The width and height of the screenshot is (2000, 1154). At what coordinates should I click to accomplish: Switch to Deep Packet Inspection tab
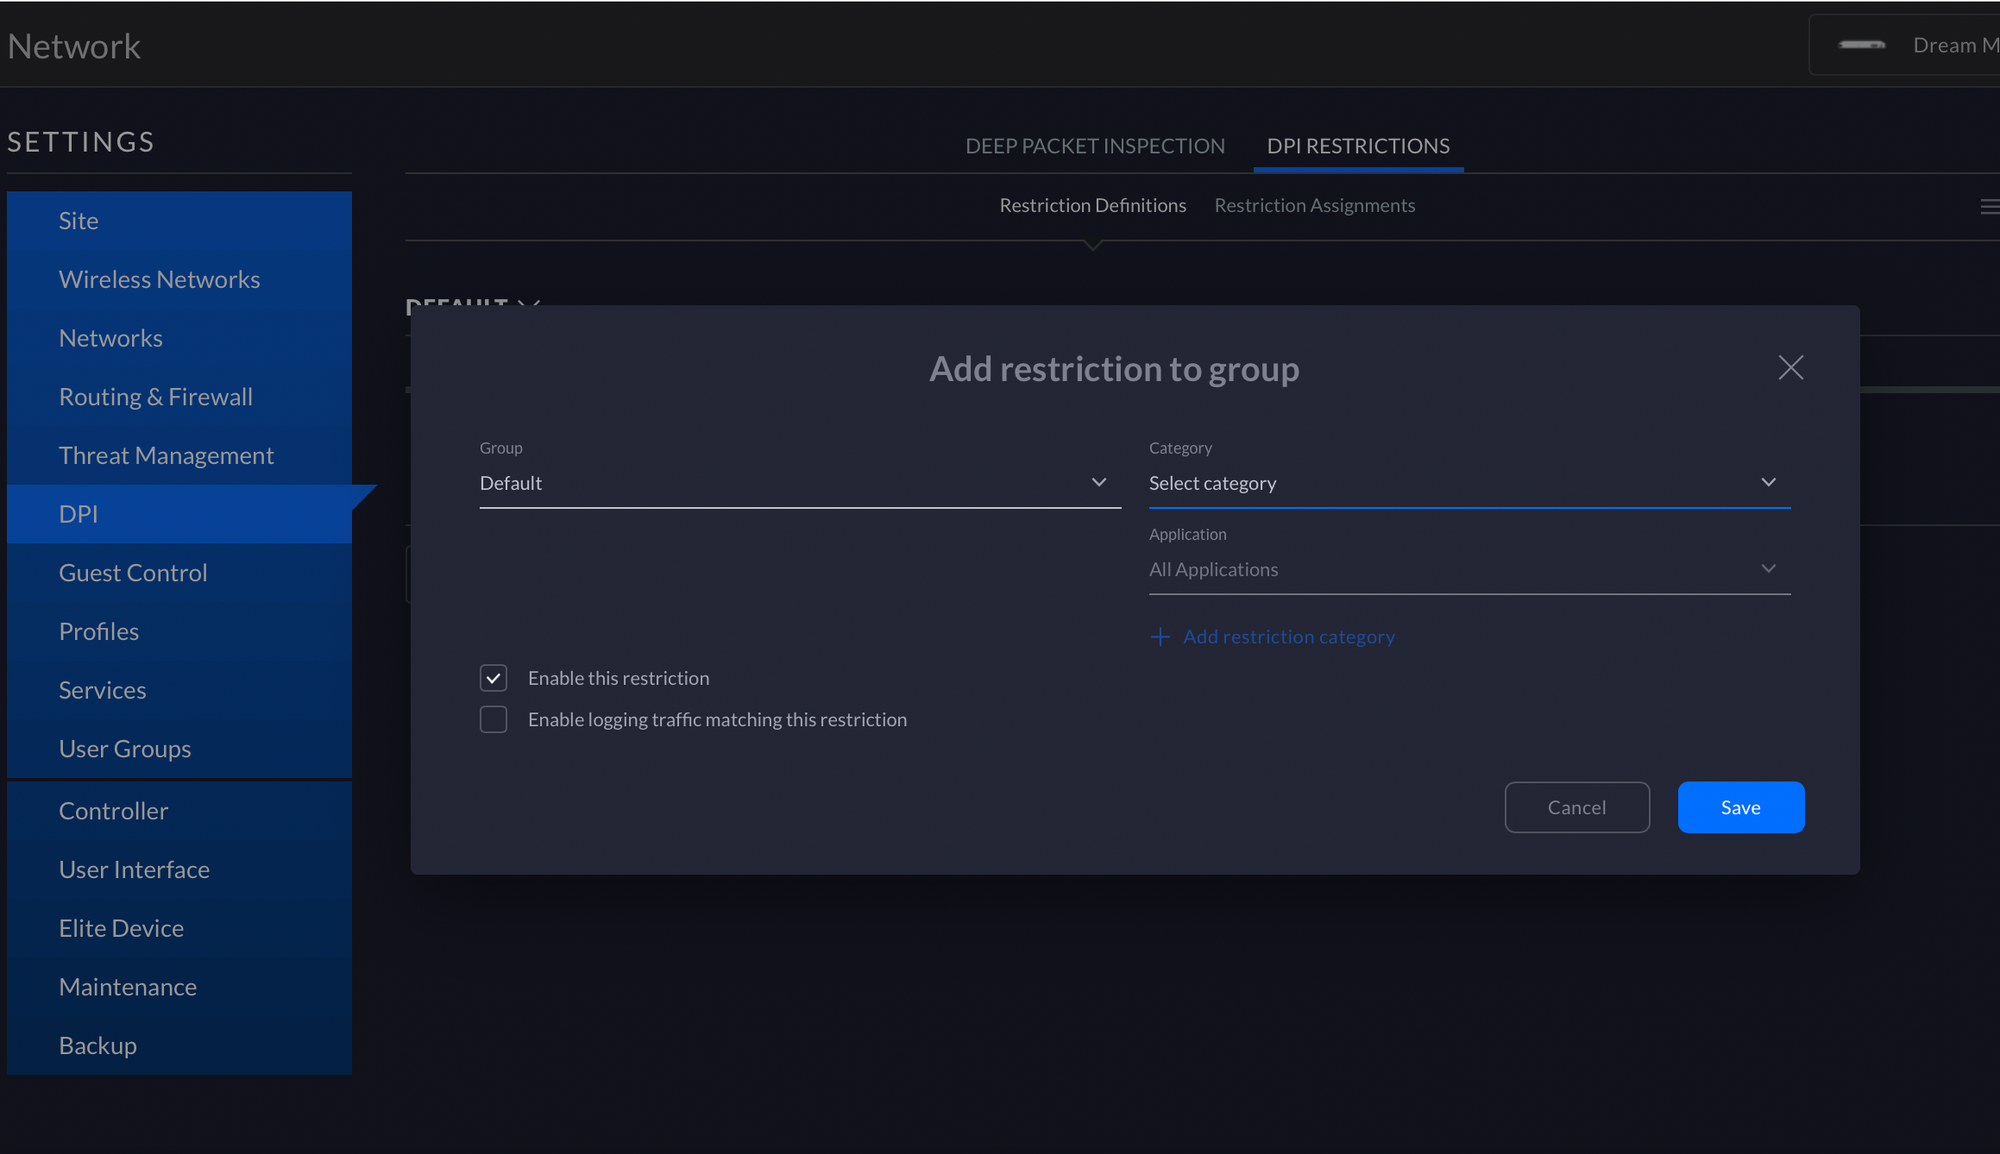pos(1095,146)
